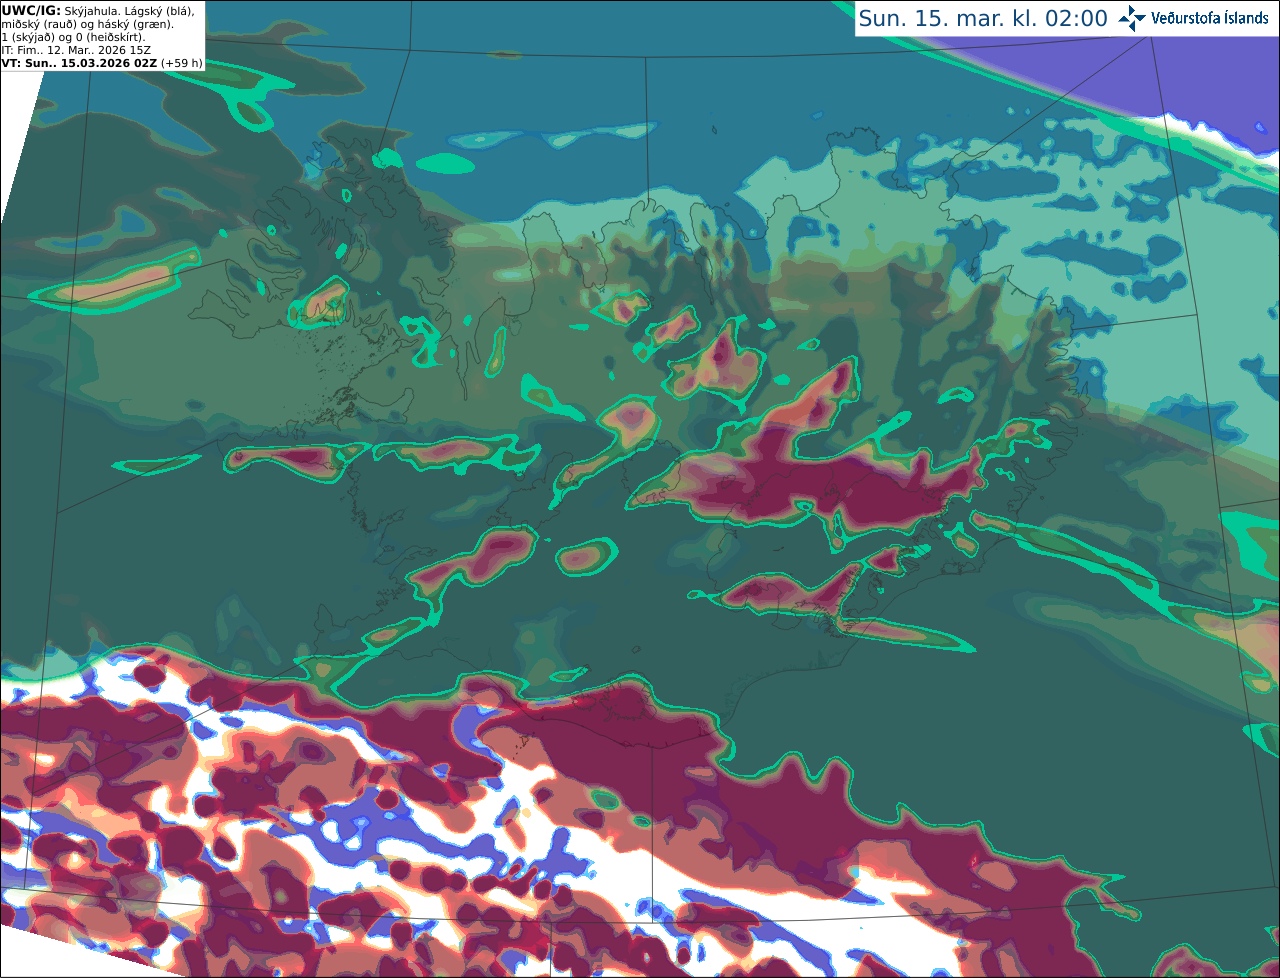Click the 'miðský (rauð) og háský (græn)' legend text
1280x978 pixels.
tap(87, 24)
